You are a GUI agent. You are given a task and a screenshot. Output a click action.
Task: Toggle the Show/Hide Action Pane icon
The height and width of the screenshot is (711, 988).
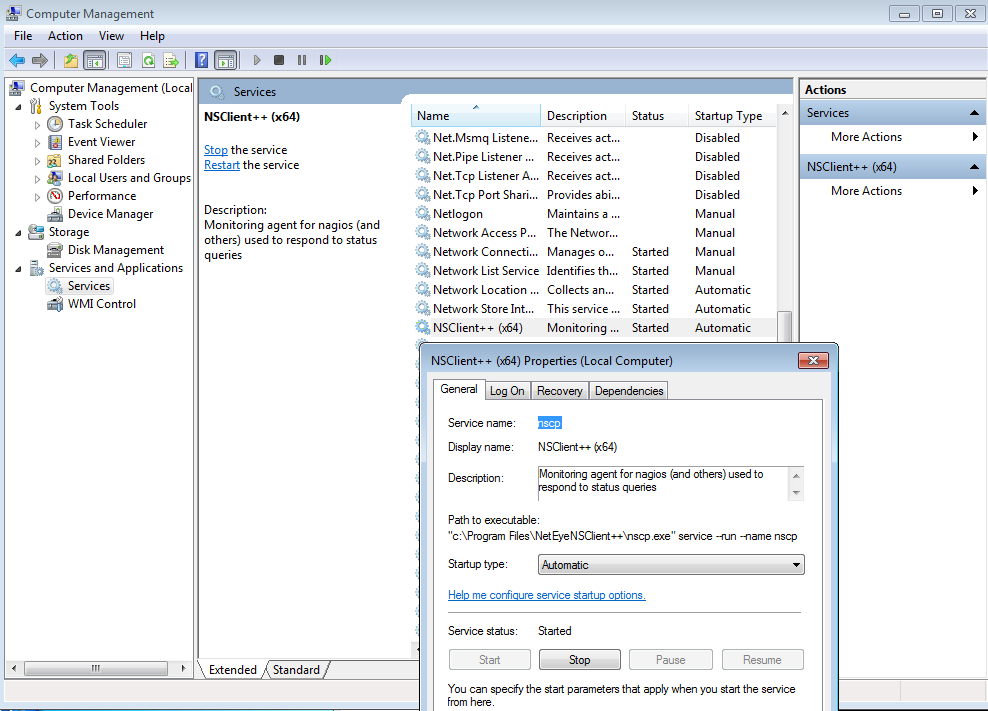(226, 61)
